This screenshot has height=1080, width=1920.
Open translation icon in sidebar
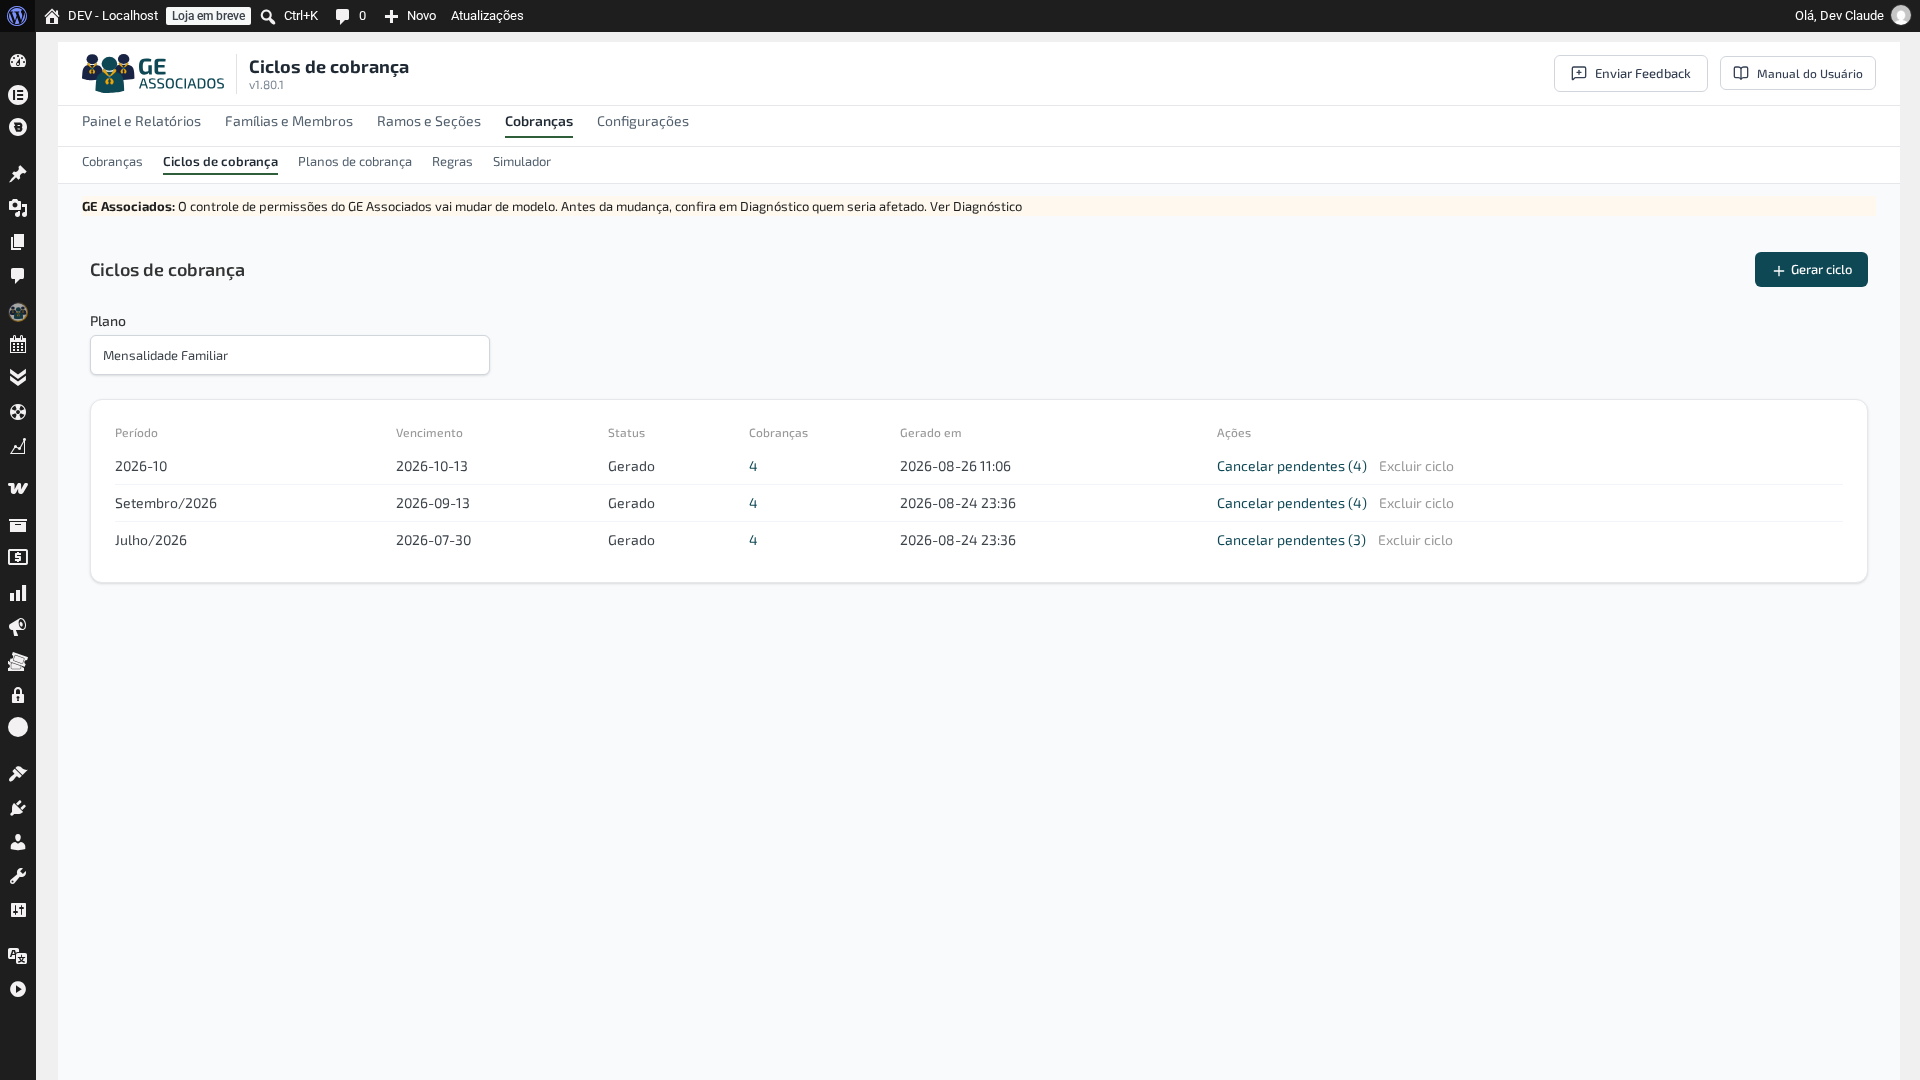18,956
